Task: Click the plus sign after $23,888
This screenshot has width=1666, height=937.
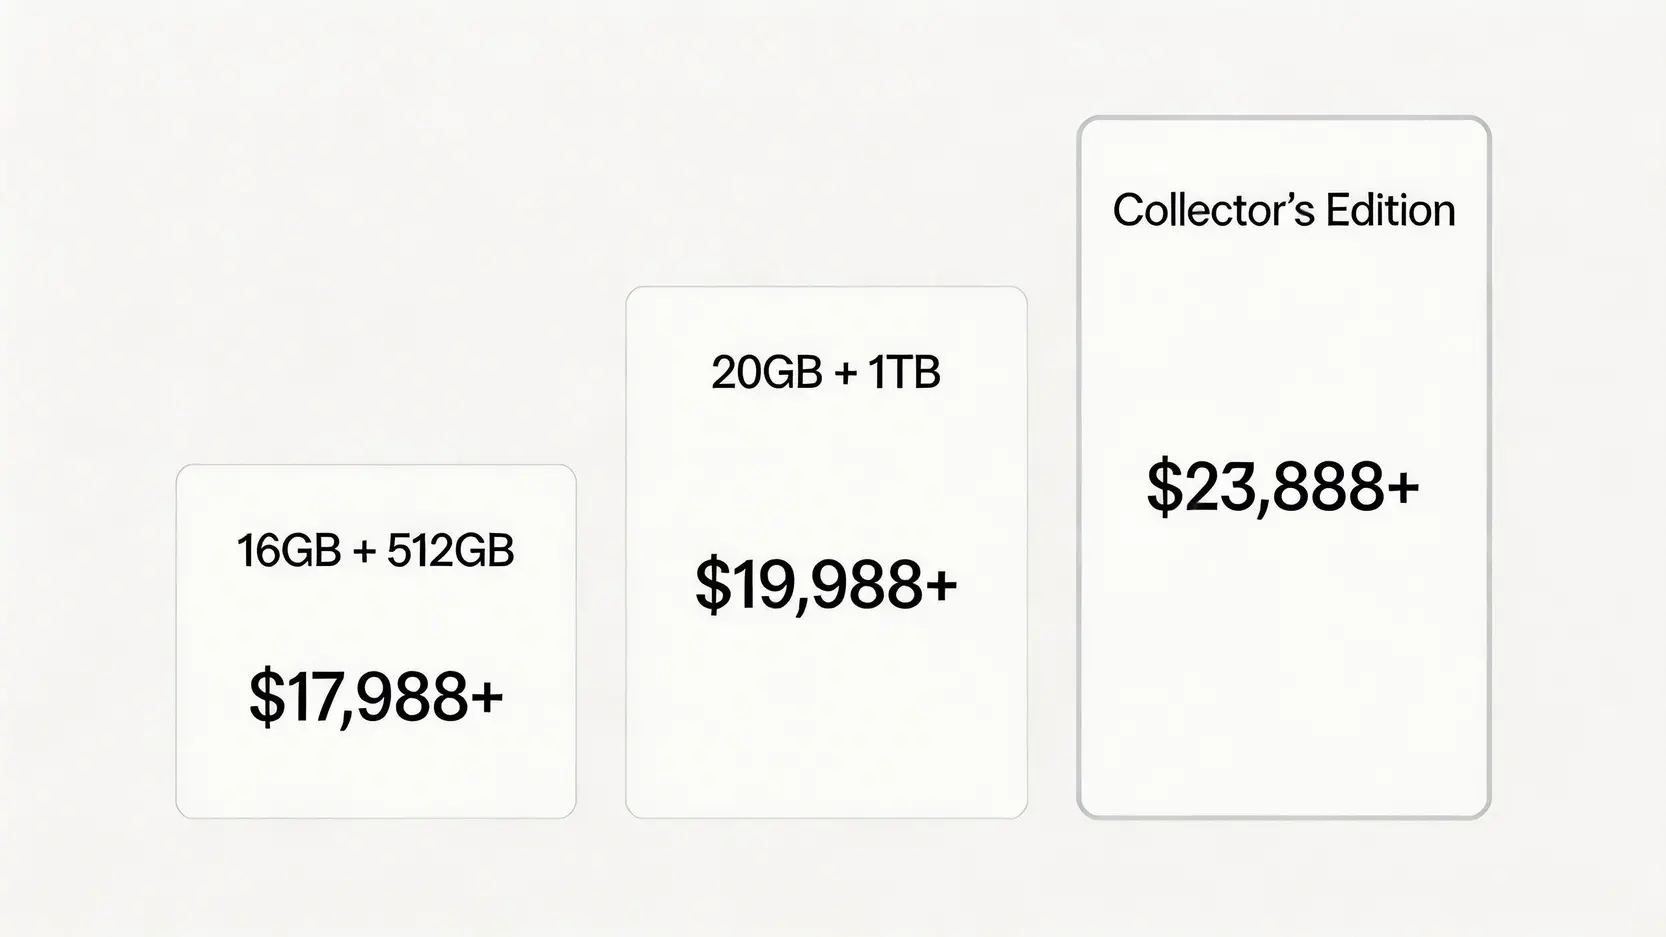Action: point(1403,486)
